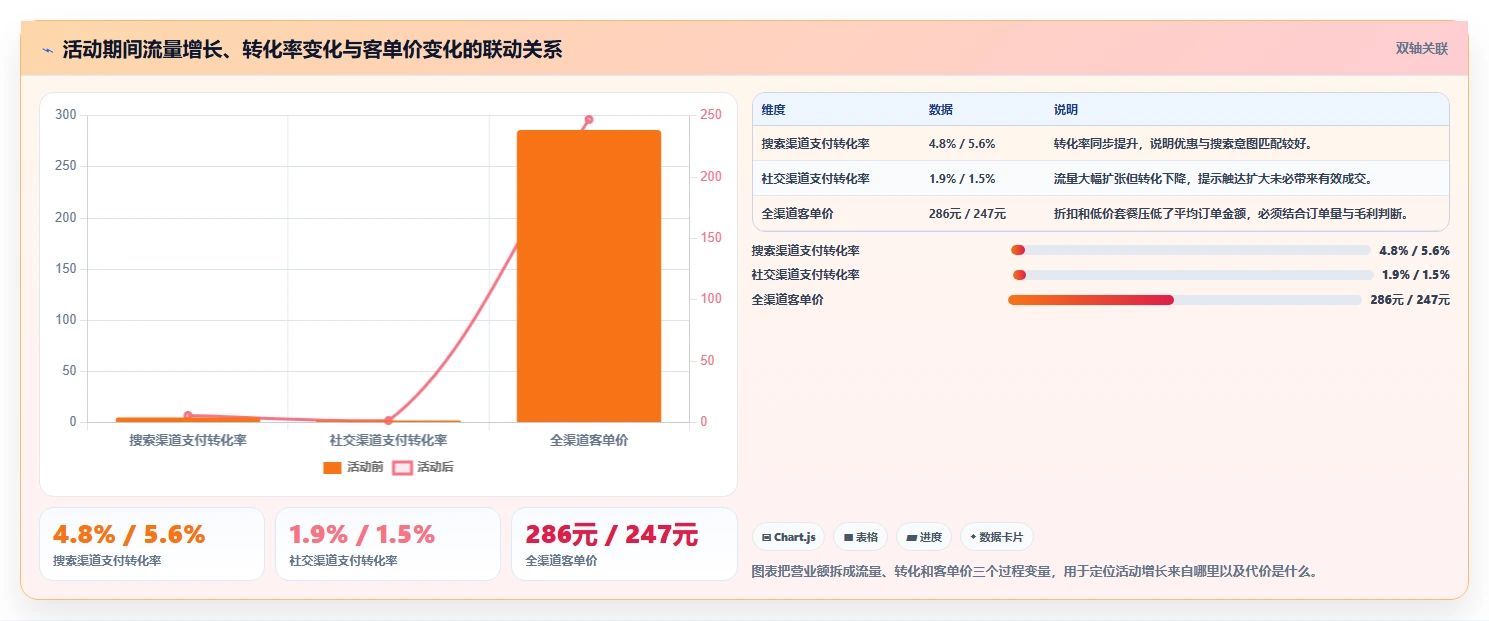Click the line point above 全渠道客单价 bar

point(588,119)
